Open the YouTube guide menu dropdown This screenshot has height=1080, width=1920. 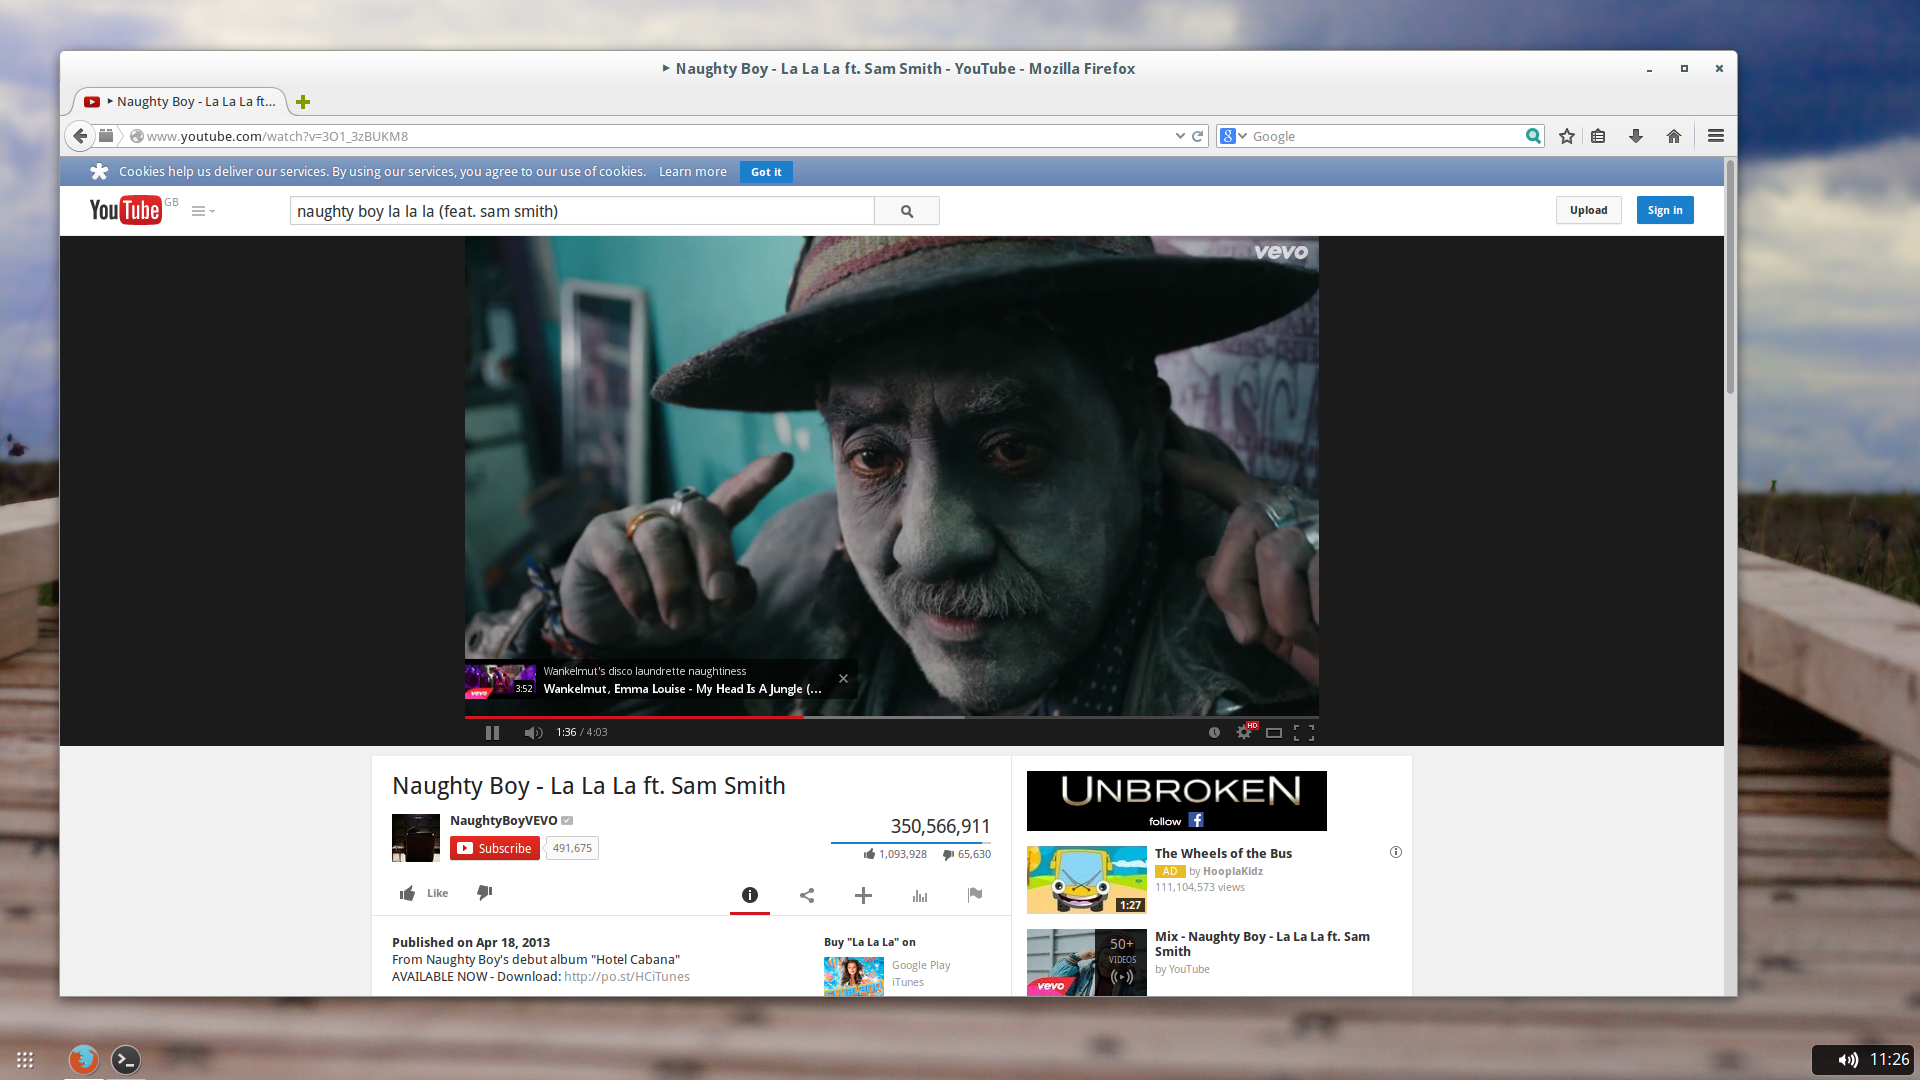pos(203,211)
